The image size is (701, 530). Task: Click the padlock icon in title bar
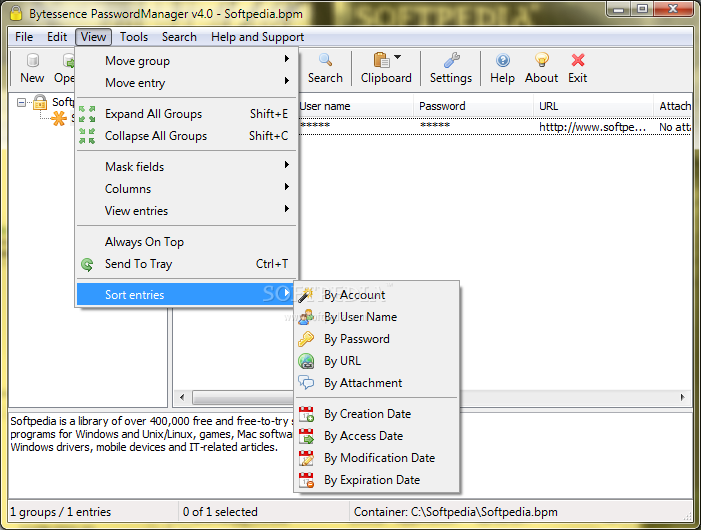pyautogui.click(x=16, y=13)
